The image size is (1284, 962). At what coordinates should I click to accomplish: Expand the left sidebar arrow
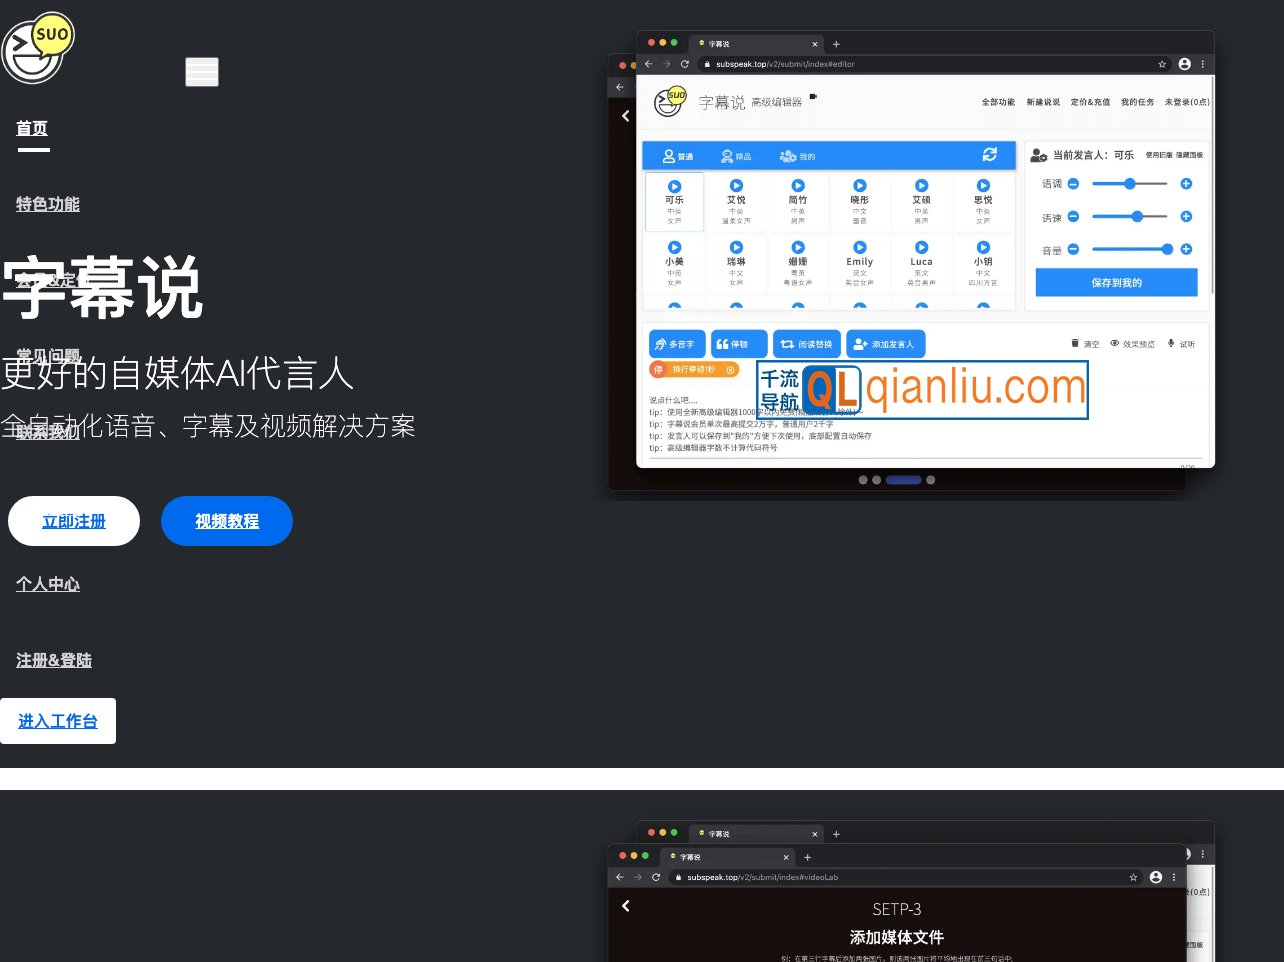click(626, 116)
